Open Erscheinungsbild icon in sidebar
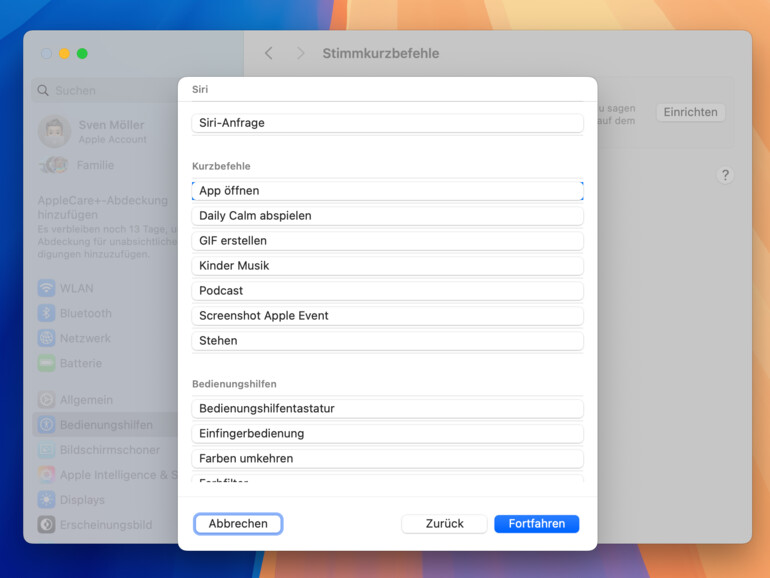This screenshot has width=770, height=578. pyautogui.click(x=46, y=525)
